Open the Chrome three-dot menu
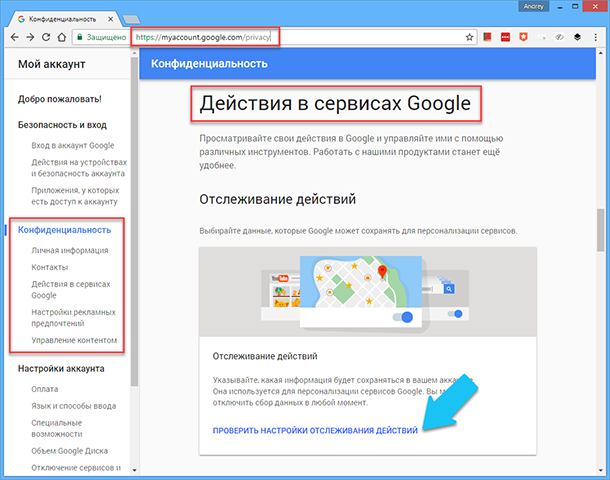Image resolution: width=610 pixels, height=480 pixels. coord(595,37)
